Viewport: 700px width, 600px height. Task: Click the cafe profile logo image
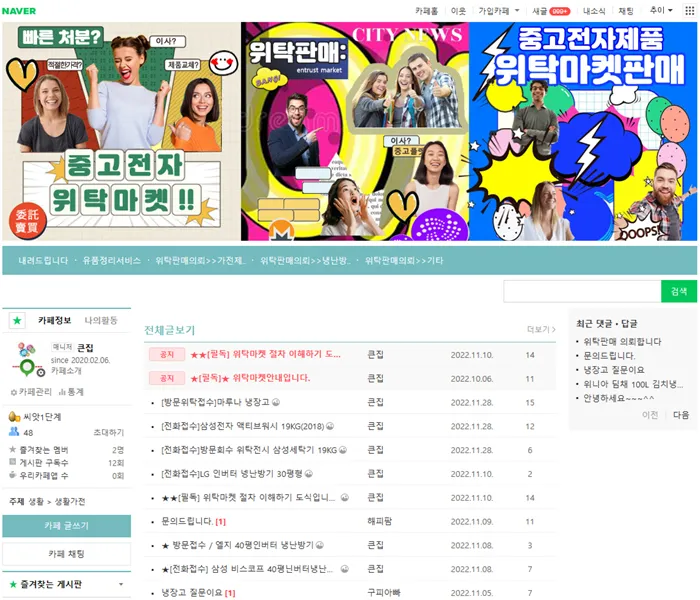click(28, 359)
